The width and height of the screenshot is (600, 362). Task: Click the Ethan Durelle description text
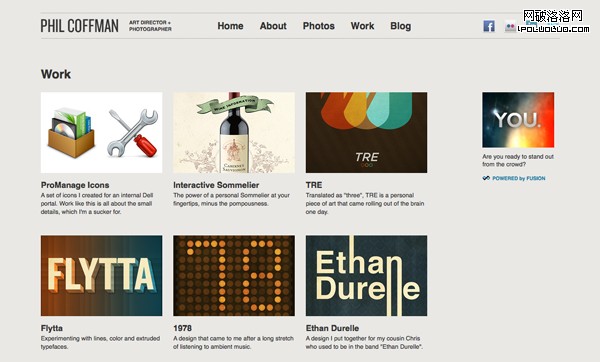pos(364,342)
